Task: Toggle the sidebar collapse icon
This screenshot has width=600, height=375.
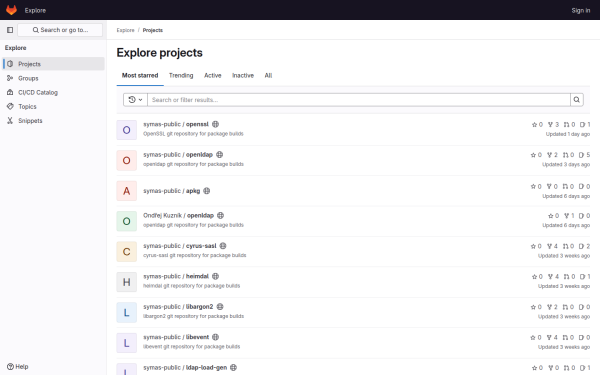Action: 10,30
